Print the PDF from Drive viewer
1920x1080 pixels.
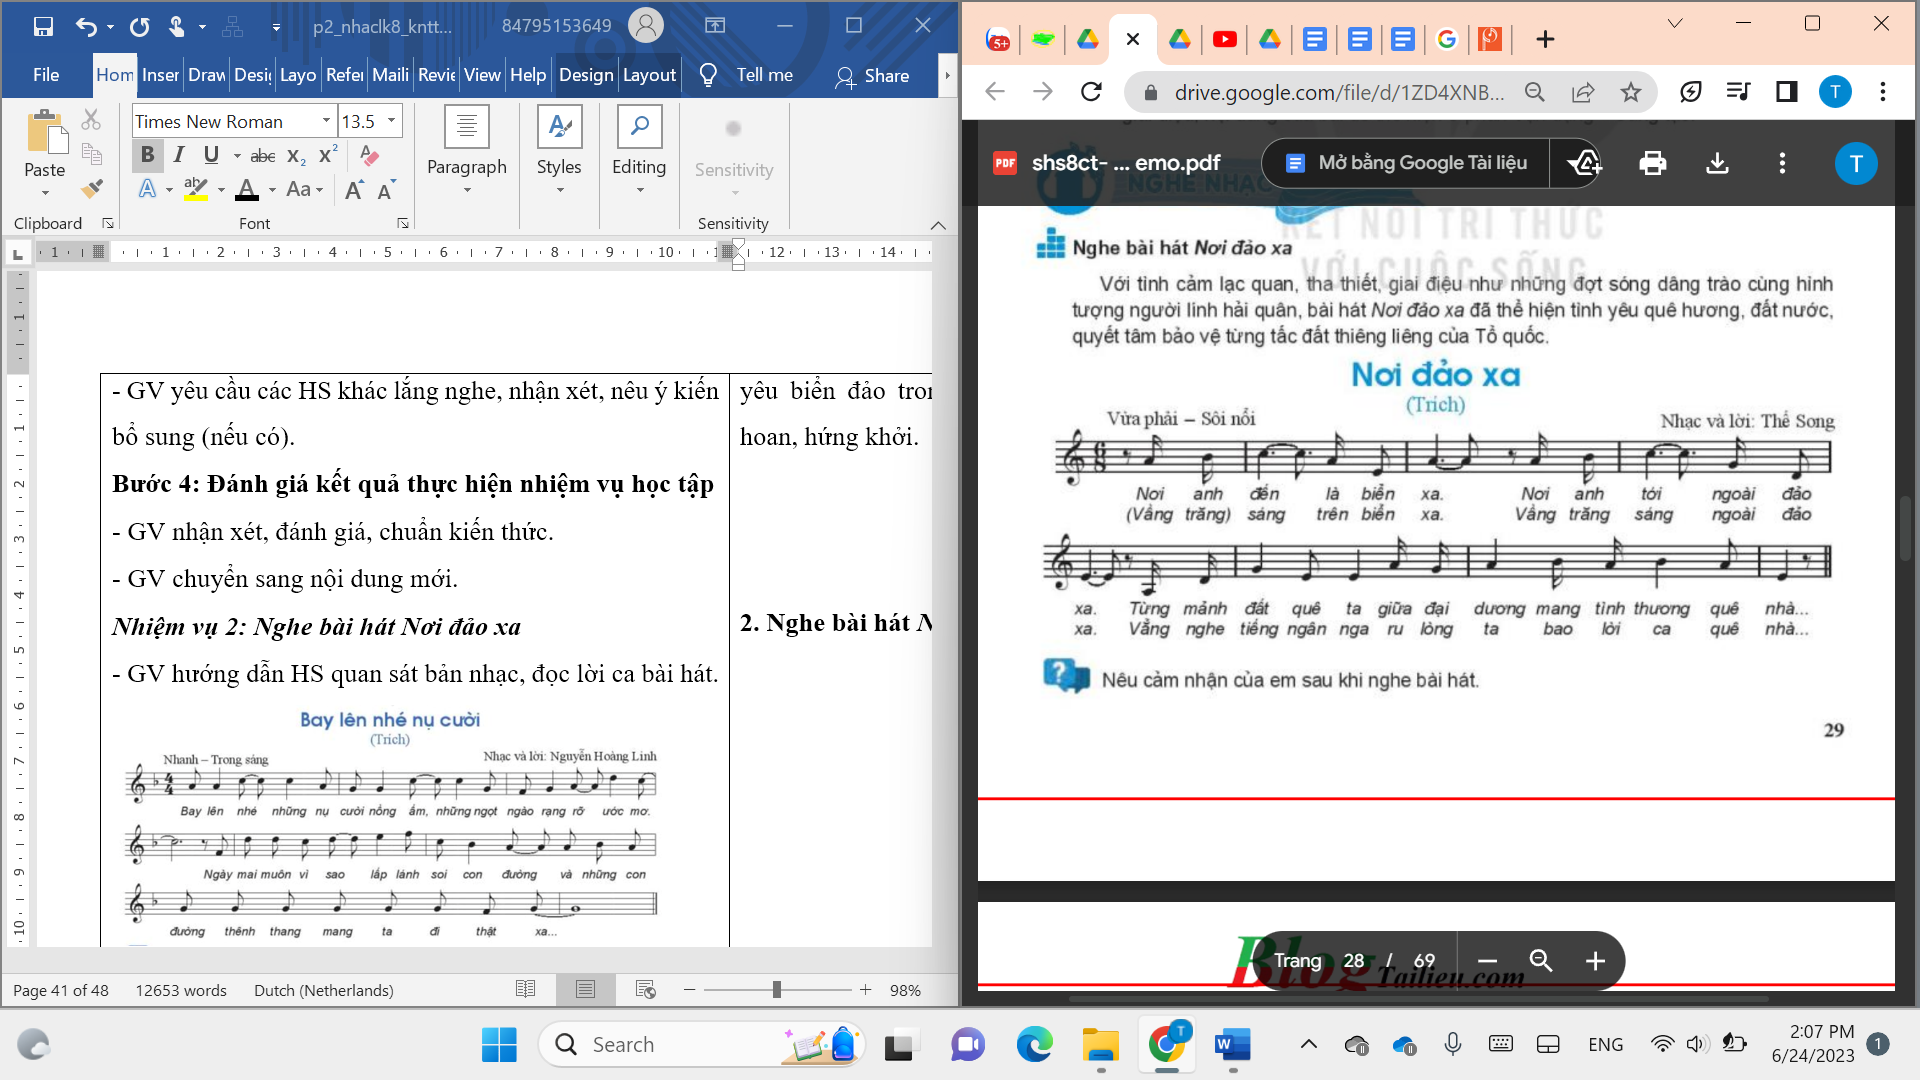coord(1652,163)
